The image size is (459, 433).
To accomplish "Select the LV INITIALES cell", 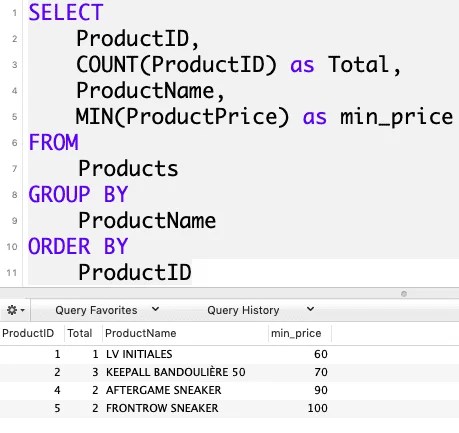I will pos(139,354).
